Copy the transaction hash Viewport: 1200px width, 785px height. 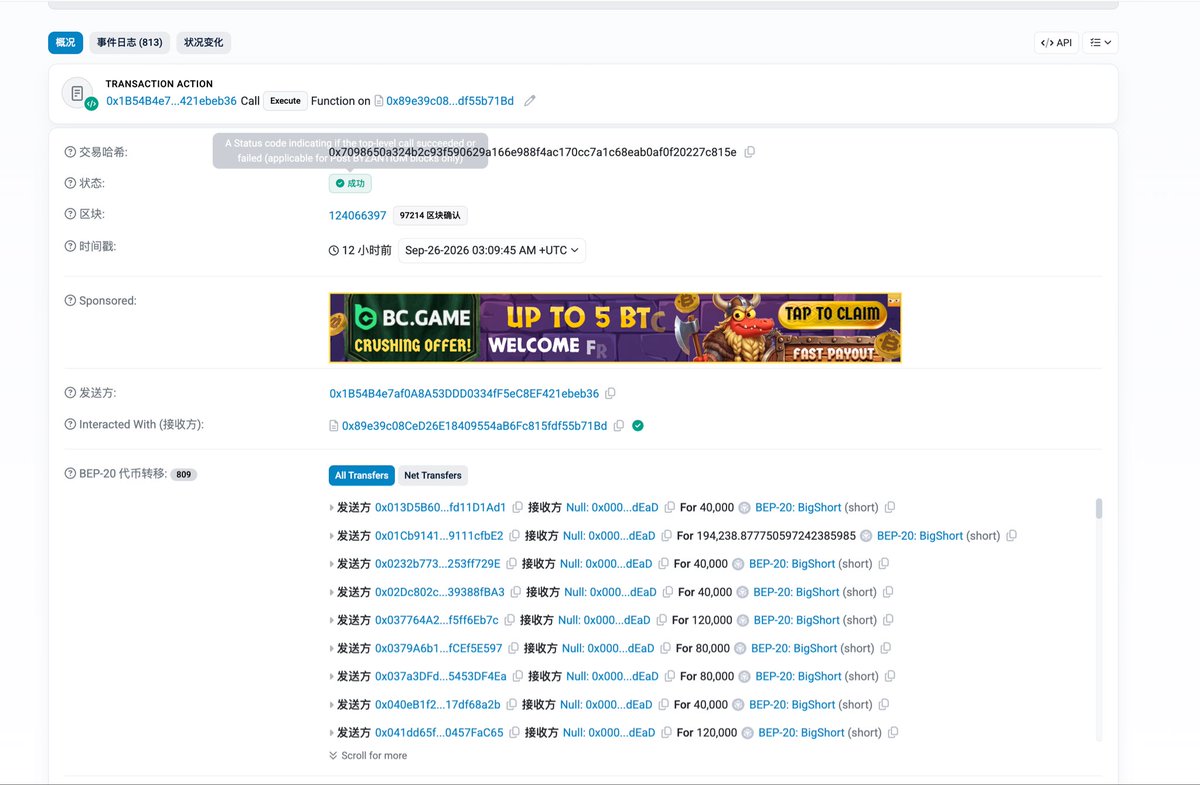coord(750,152)
